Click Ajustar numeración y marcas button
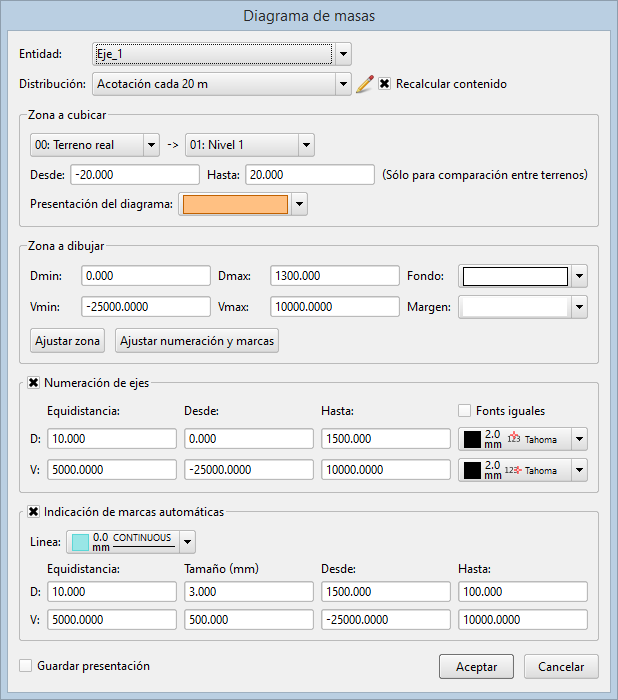Viewport: 618px width, 700px height. (x=197, y=341)
